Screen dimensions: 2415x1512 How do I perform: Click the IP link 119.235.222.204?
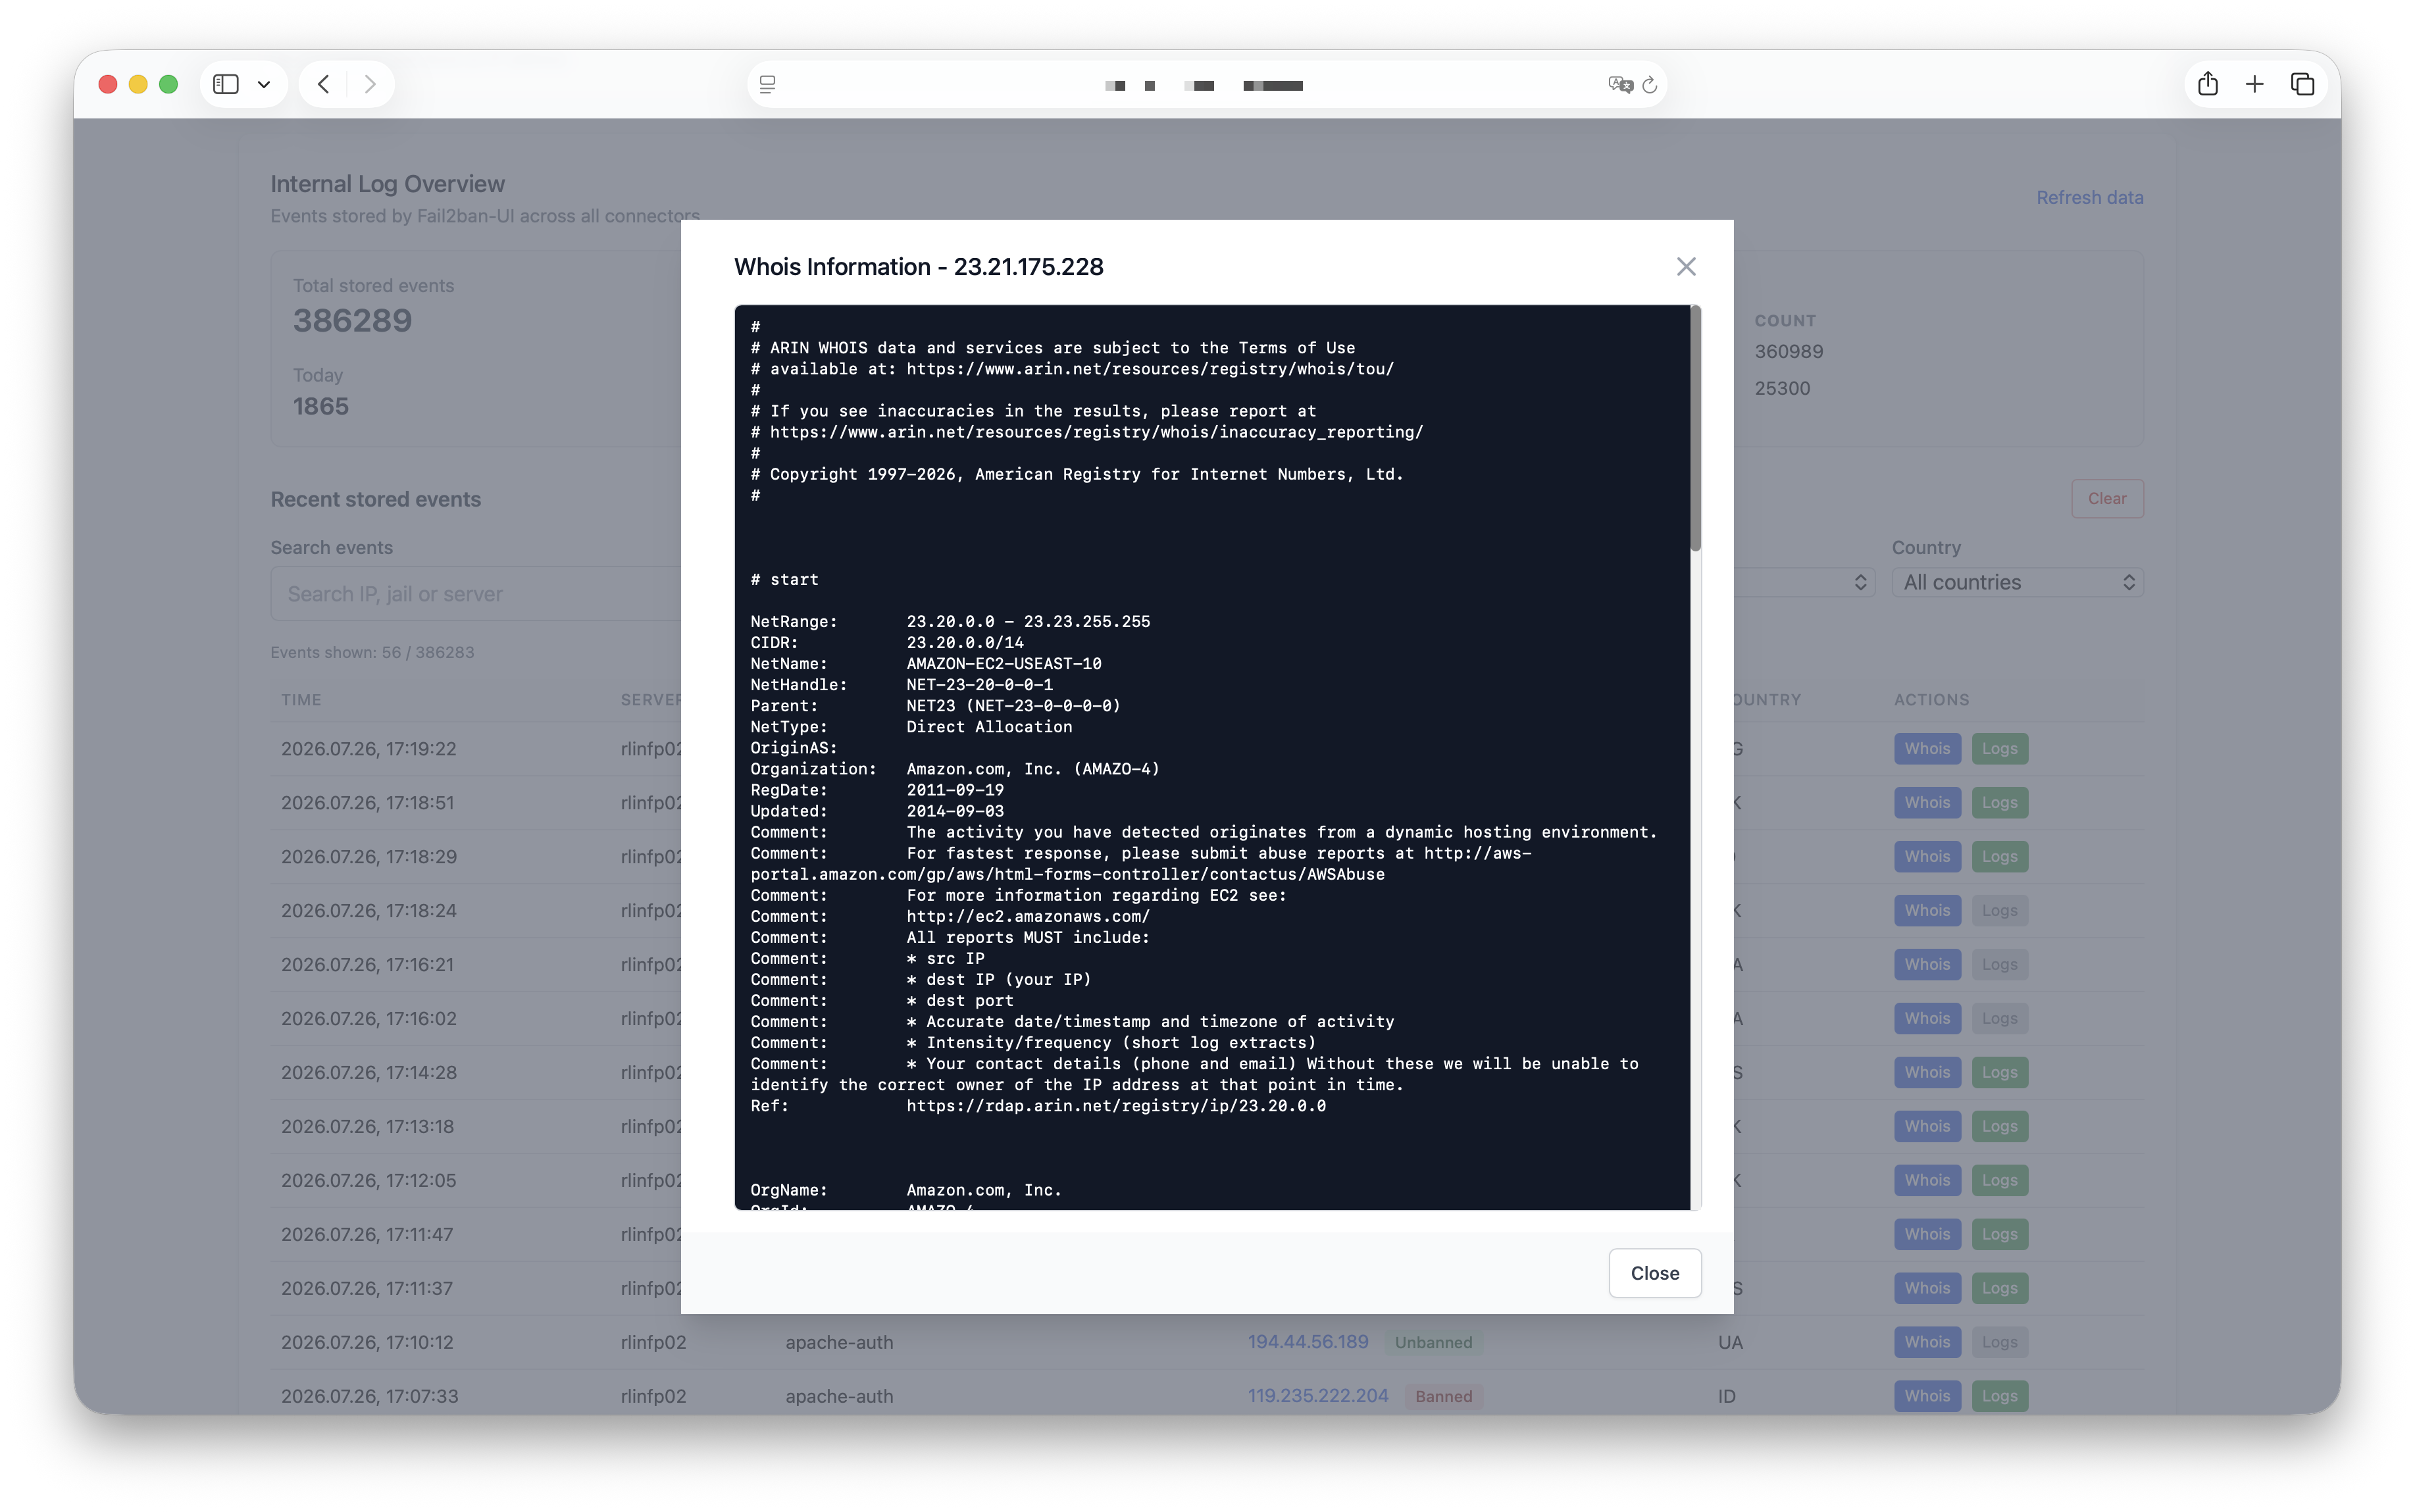pyautogui.click(x=1318, y=1396)
